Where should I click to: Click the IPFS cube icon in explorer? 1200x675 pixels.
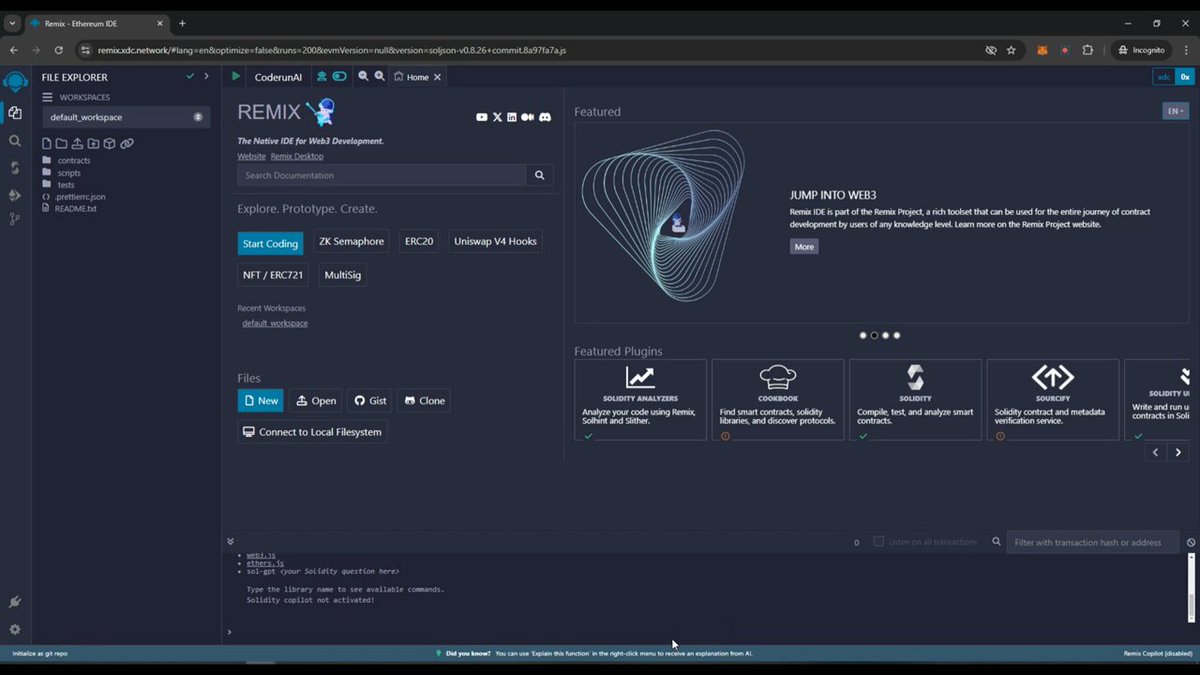tap(110, 144)
